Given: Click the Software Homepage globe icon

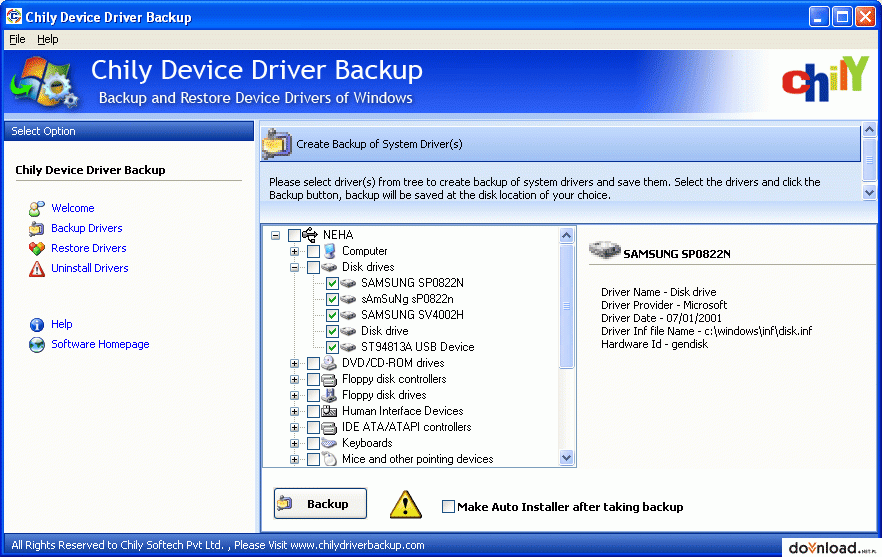Looking at the screenshot, I should pyautogui.click(x=37, y=345).
